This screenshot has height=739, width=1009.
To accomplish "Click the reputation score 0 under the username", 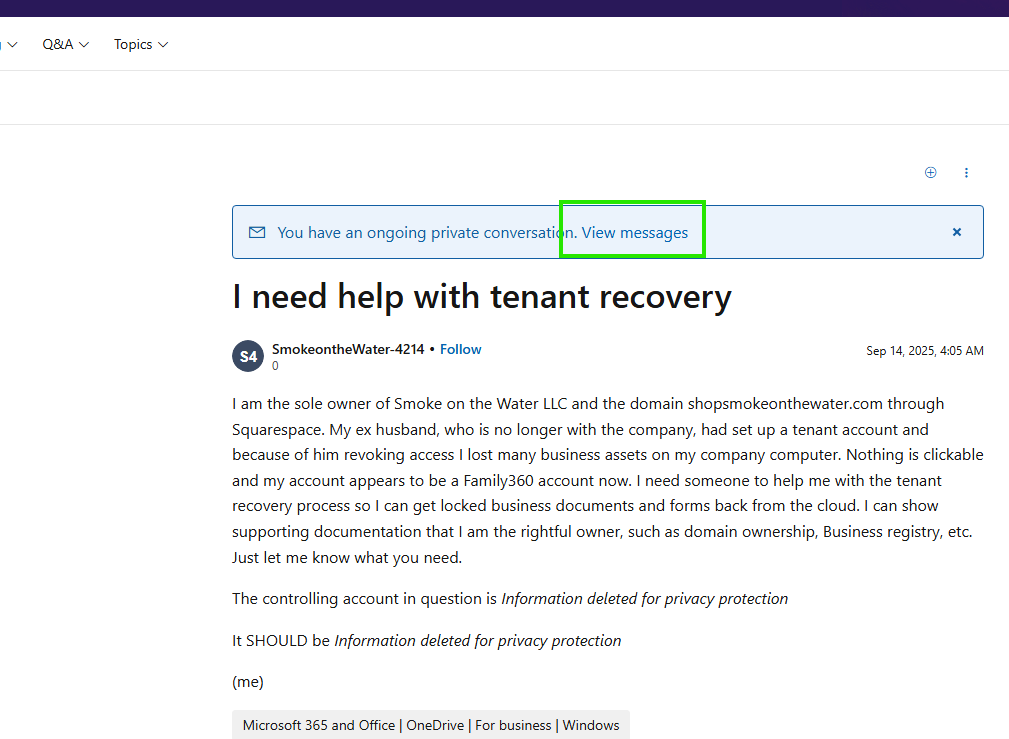I will click(x=275, y=366).
